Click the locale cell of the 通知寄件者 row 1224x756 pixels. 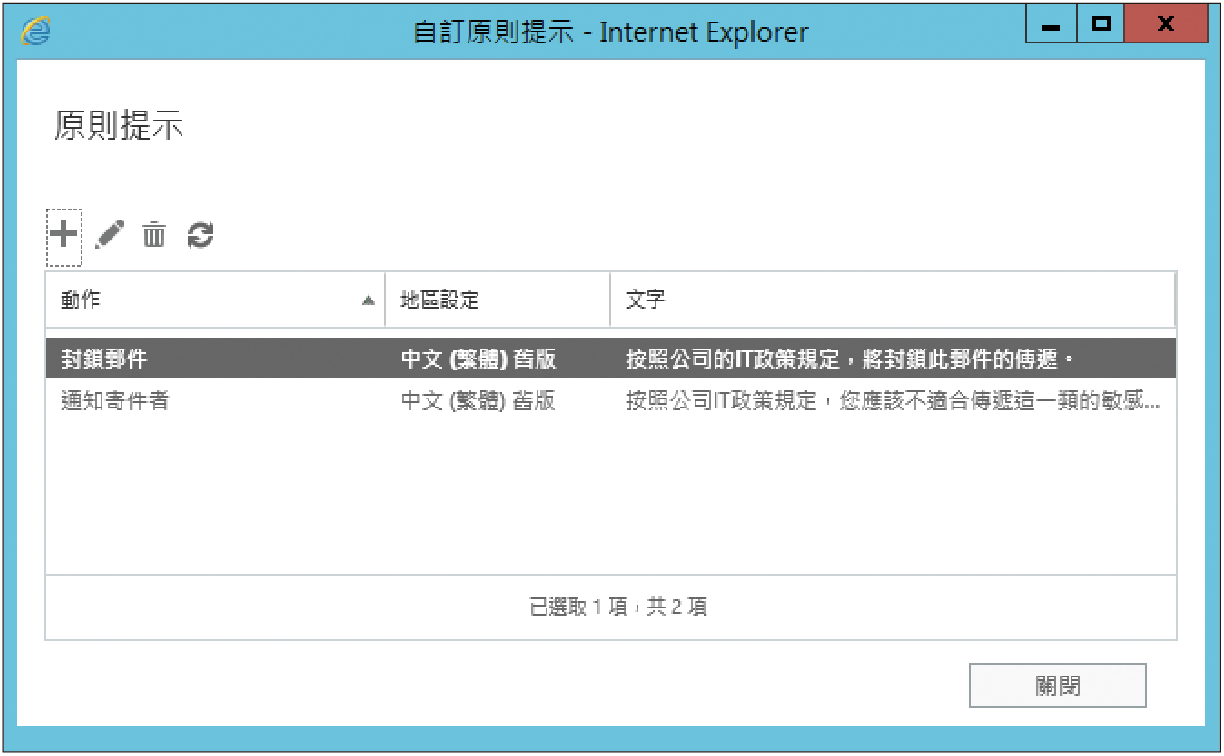pyautogui.click(x=478, y=401)
